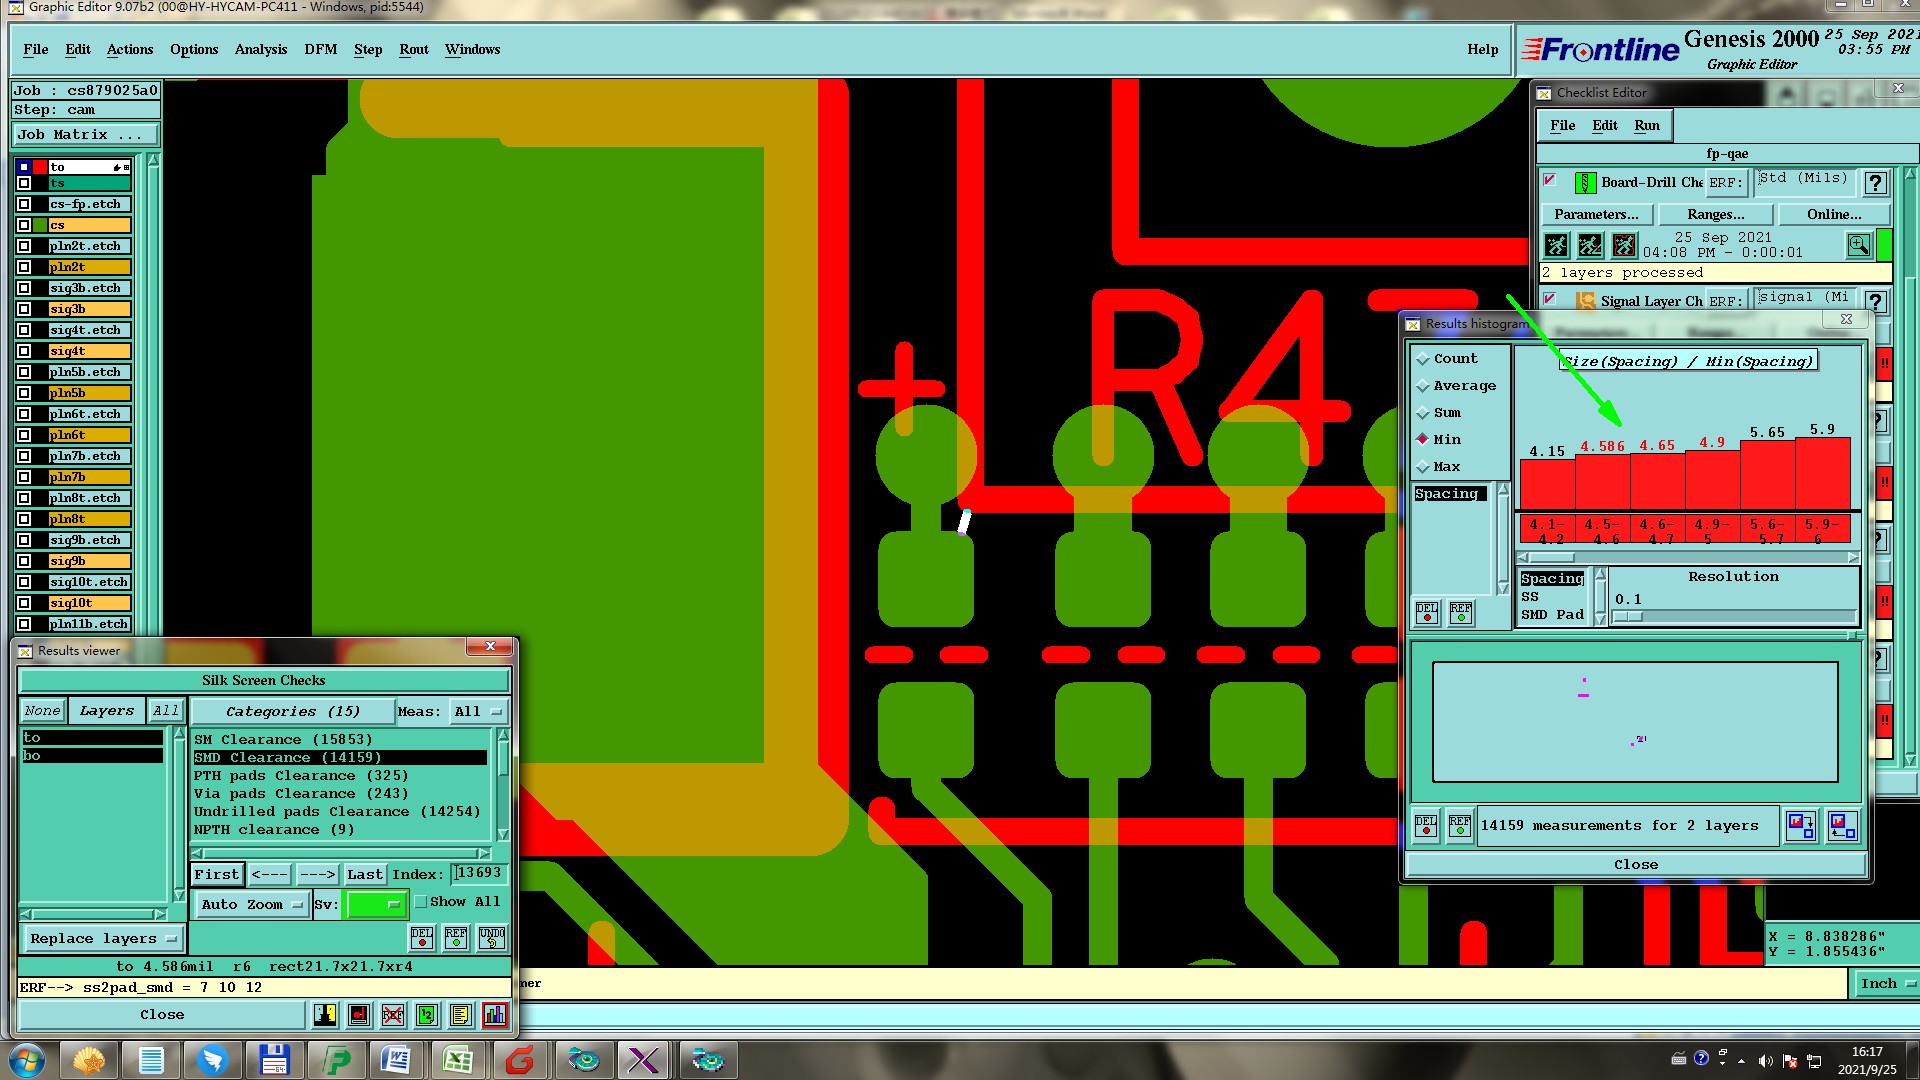The width and height of the screenshot is (1920, 1080).
Task: Click the left blue-red view icon in histogram footer
Action: (x=1801, y=826)
